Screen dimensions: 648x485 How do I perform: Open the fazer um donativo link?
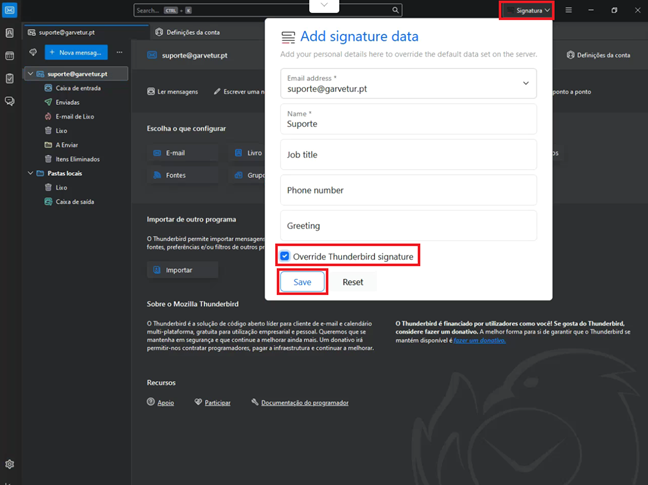pos(479,340)
